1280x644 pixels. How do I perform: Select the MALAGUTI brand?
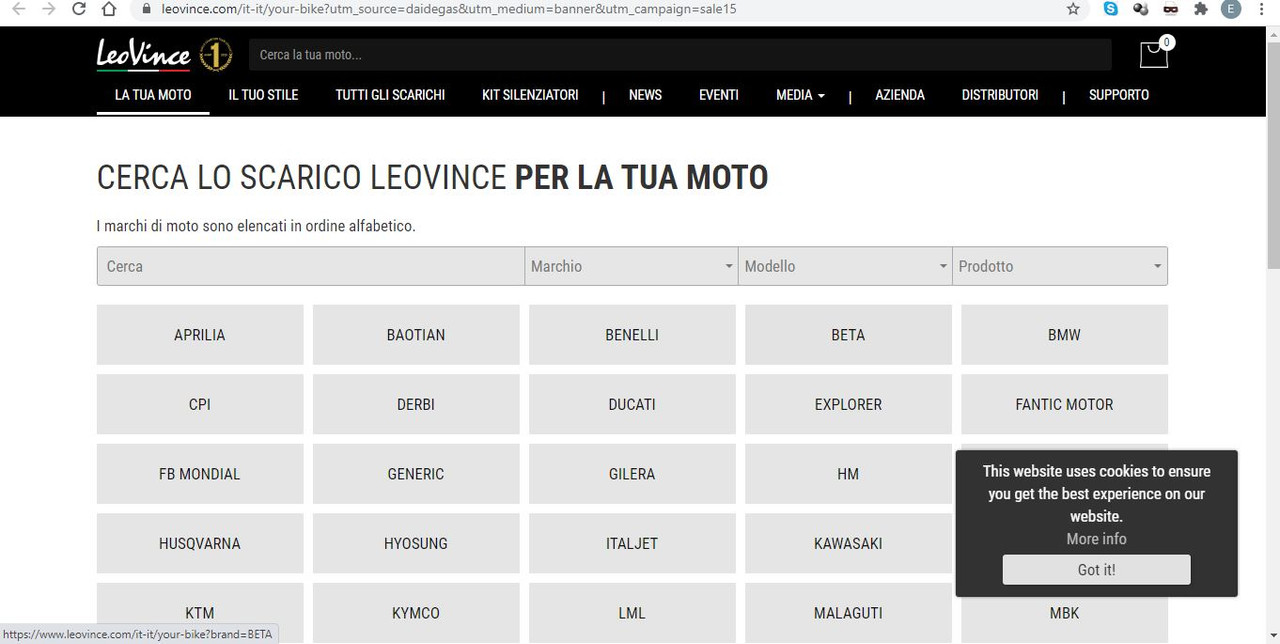pos(848,613)
